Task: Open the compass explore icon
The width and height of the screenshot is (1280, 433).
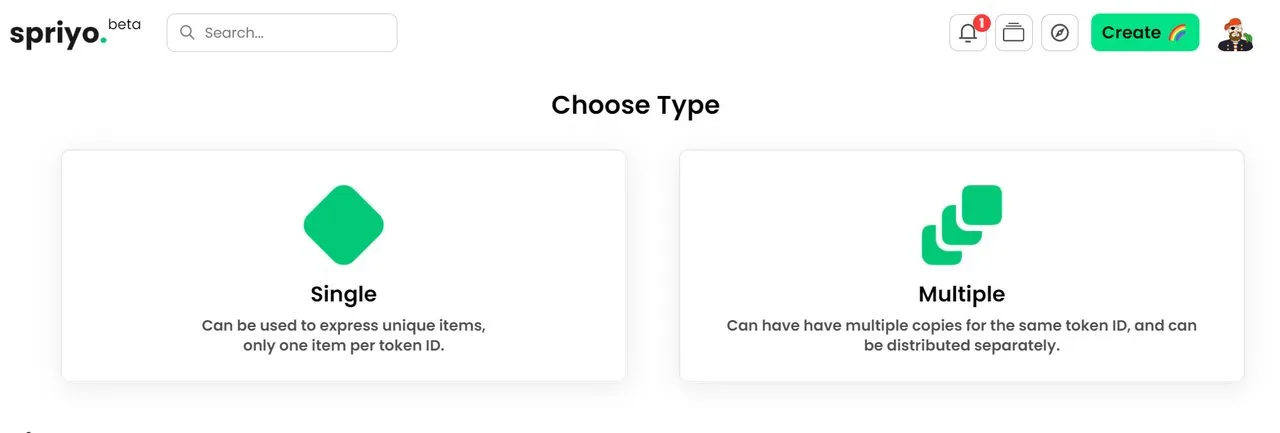Action: pyautogui.click(x=1060, y=33)
